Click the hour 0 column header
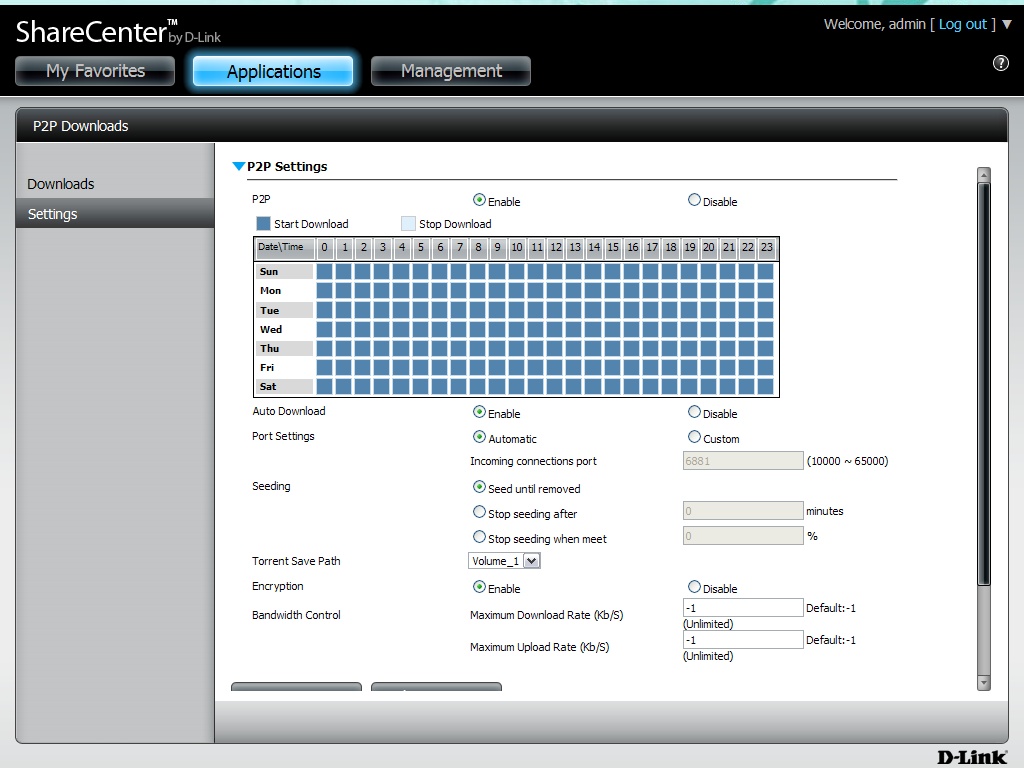 325,248
